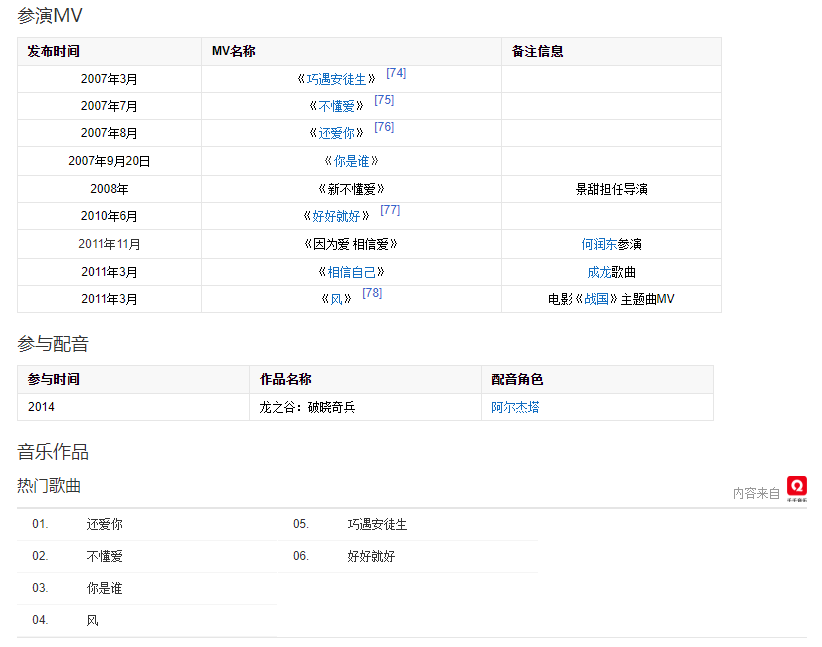Click reference footnote [77]
Screen dimensions: 822x647
pos(390,210)
